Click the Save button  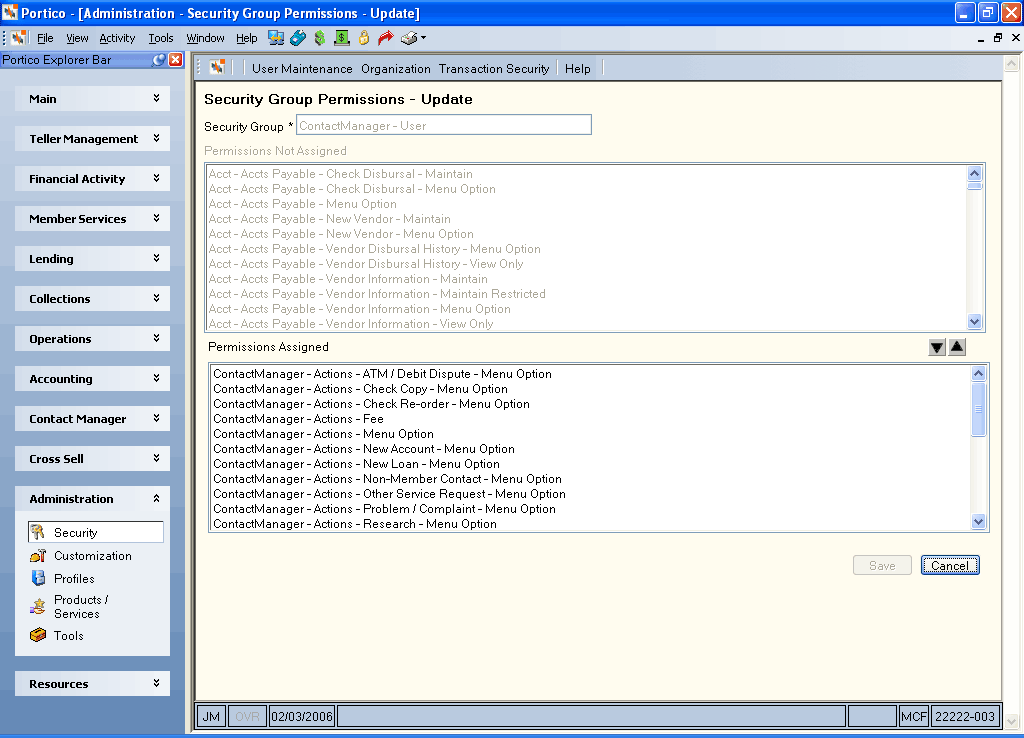click(882, 566)
